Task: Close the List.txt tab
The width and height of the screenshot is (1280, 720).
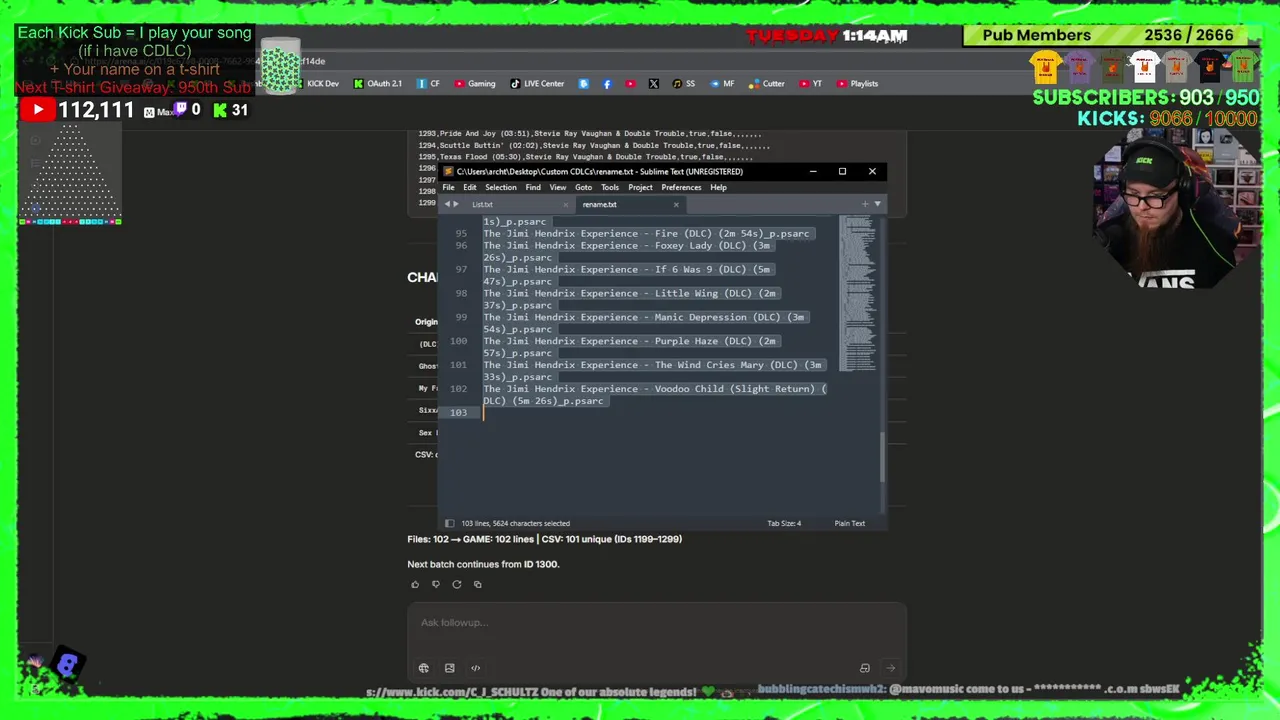Action: [x=565, y=204]
